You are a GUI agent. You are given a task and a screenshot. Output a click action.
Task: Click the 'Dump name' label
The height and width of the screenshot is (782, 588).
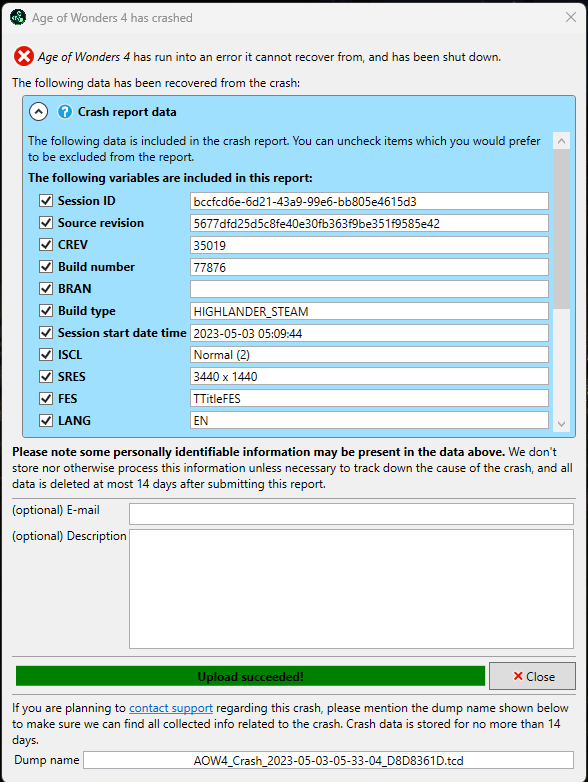tap(47, 760)
